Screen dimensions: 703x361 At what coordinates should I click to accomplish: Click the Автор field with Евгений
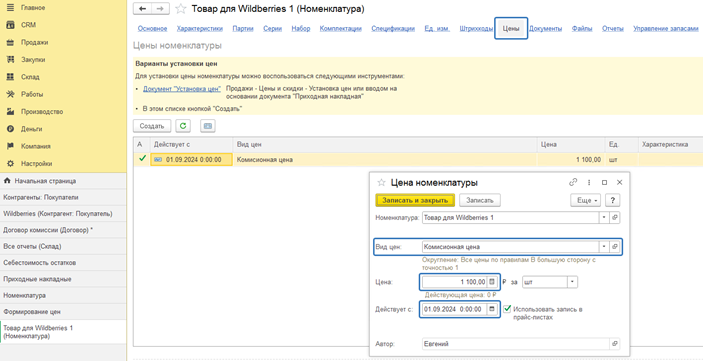click(516, 344)
